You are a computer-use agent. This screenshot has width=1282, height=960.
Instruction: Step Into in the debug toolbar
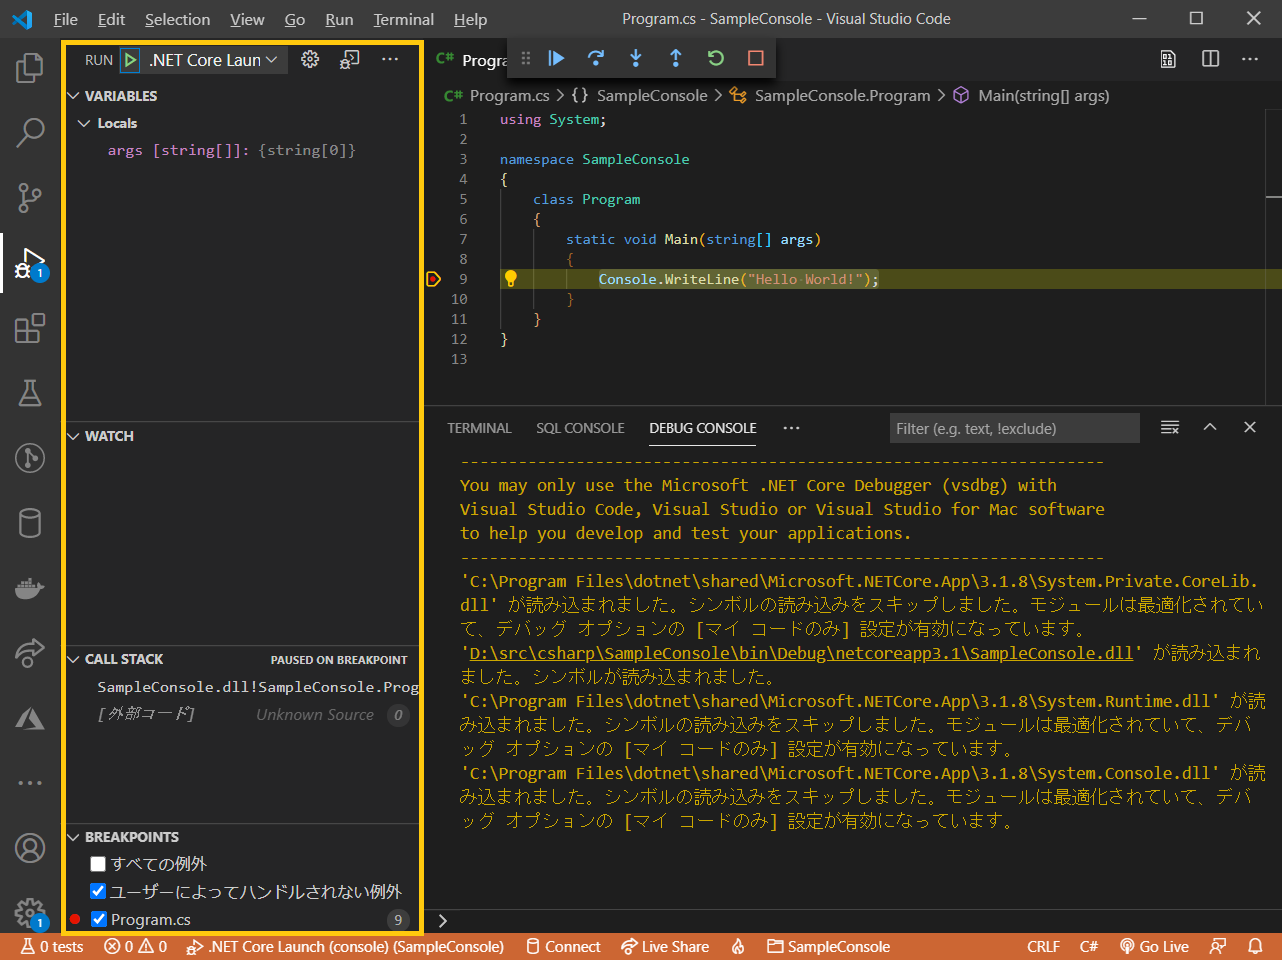click(636, 58)
